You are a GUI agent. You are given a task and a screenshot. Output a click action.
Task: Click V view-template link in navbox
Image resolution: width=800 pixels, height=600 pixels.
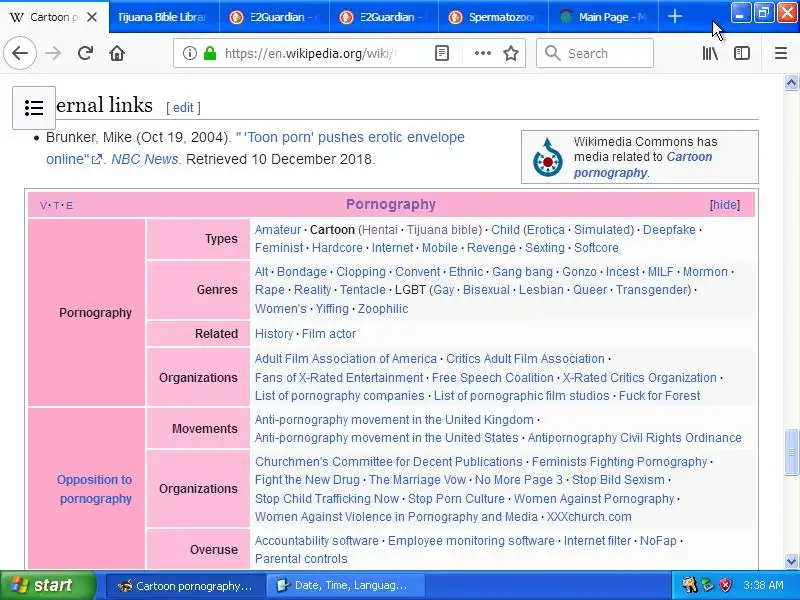pyautogui.click(x=43, y=206)
